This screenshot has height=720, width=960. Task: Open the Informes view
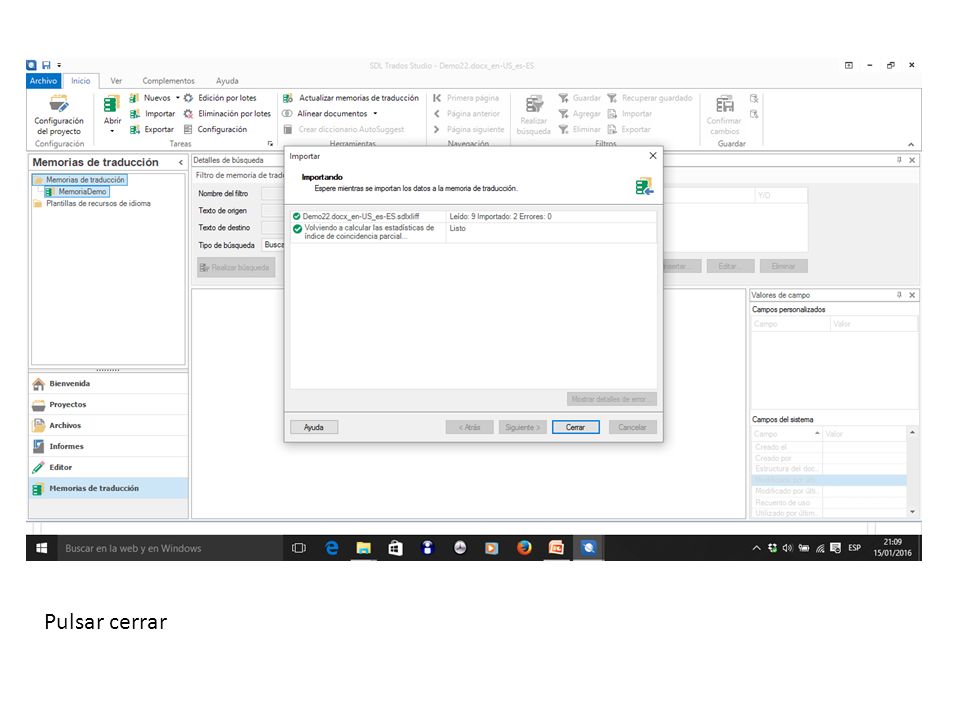(108, 446)
